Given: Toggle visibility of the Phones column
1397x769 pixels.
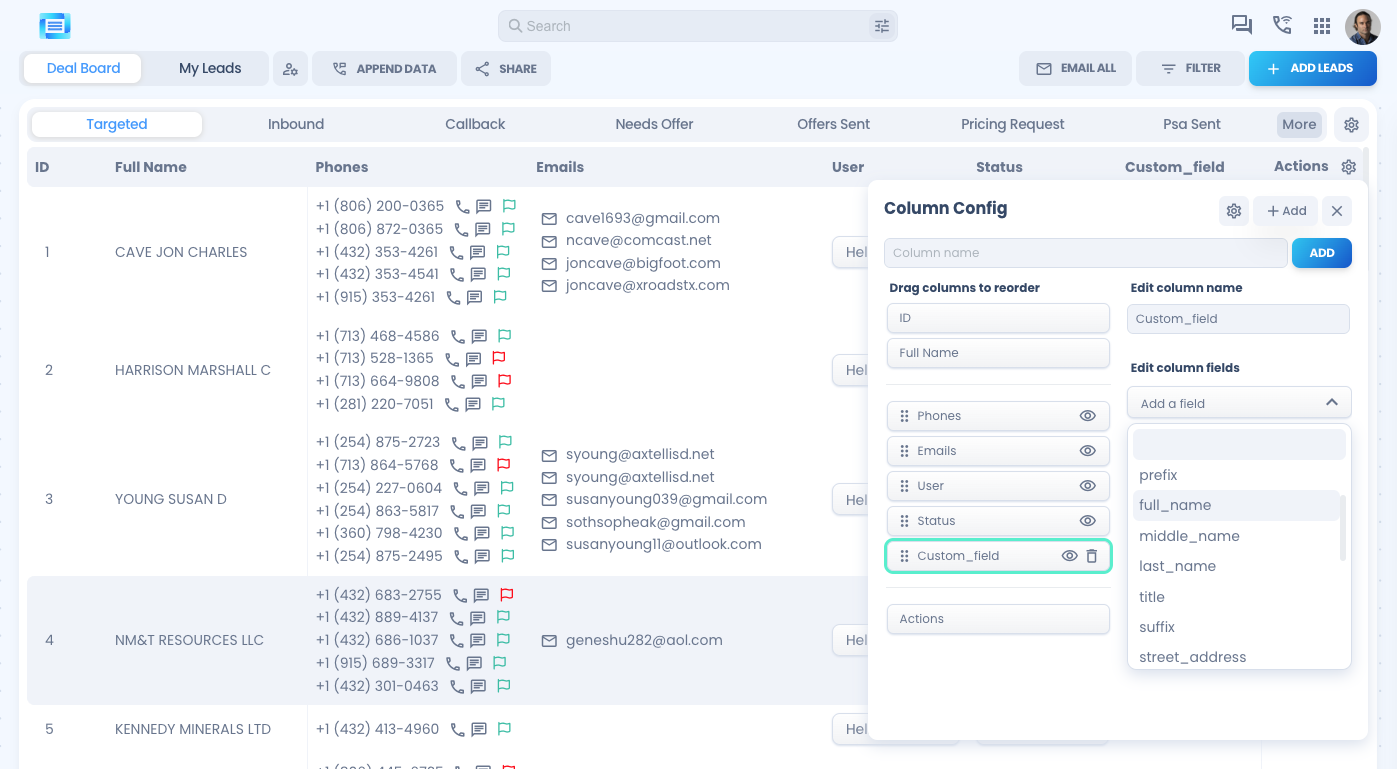Looking at the screenshot, I should (x=1088, y=416).
